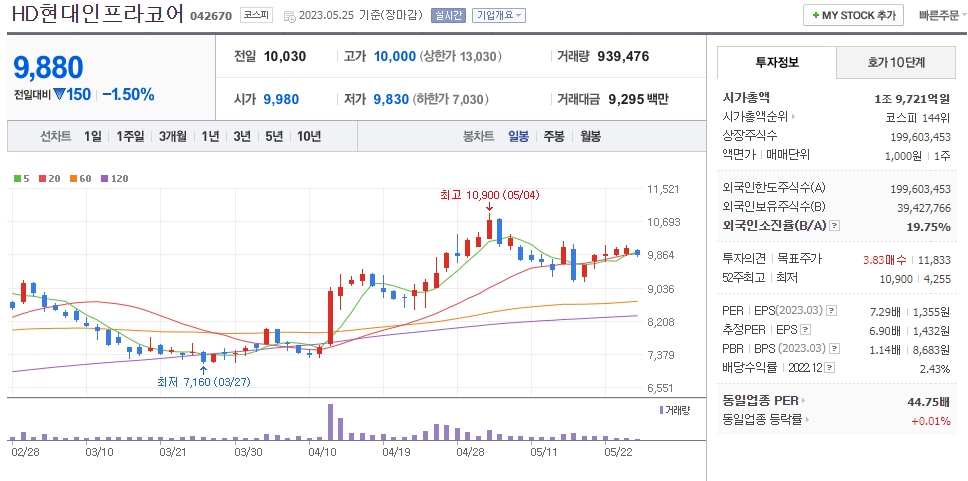Screen dimensions: 968x481
Task: Select the 주봉 candlestick chart
Action: (554, 136)
